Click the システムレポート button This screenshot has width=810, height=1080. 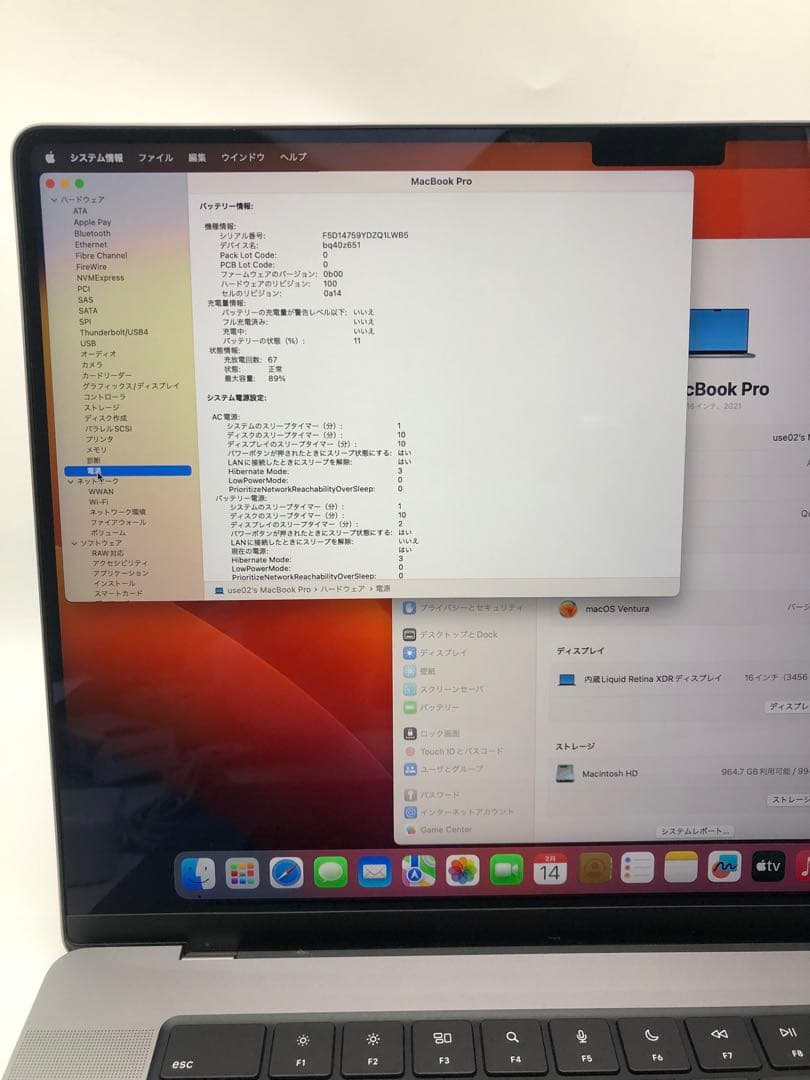tap(694, 831)
